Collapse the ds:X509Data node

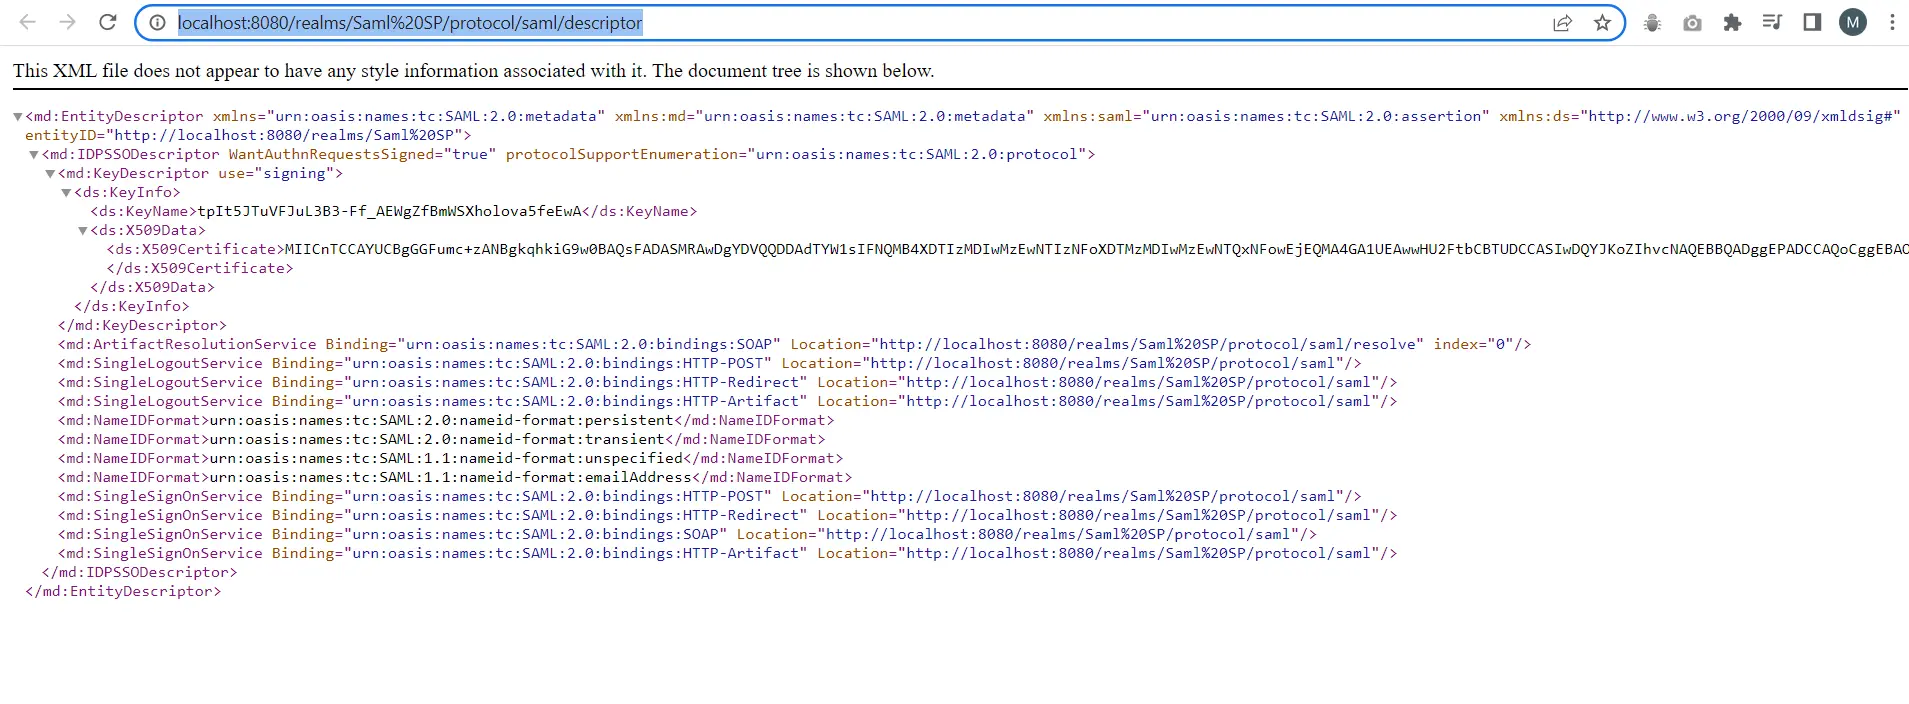[x=83, y=231]
